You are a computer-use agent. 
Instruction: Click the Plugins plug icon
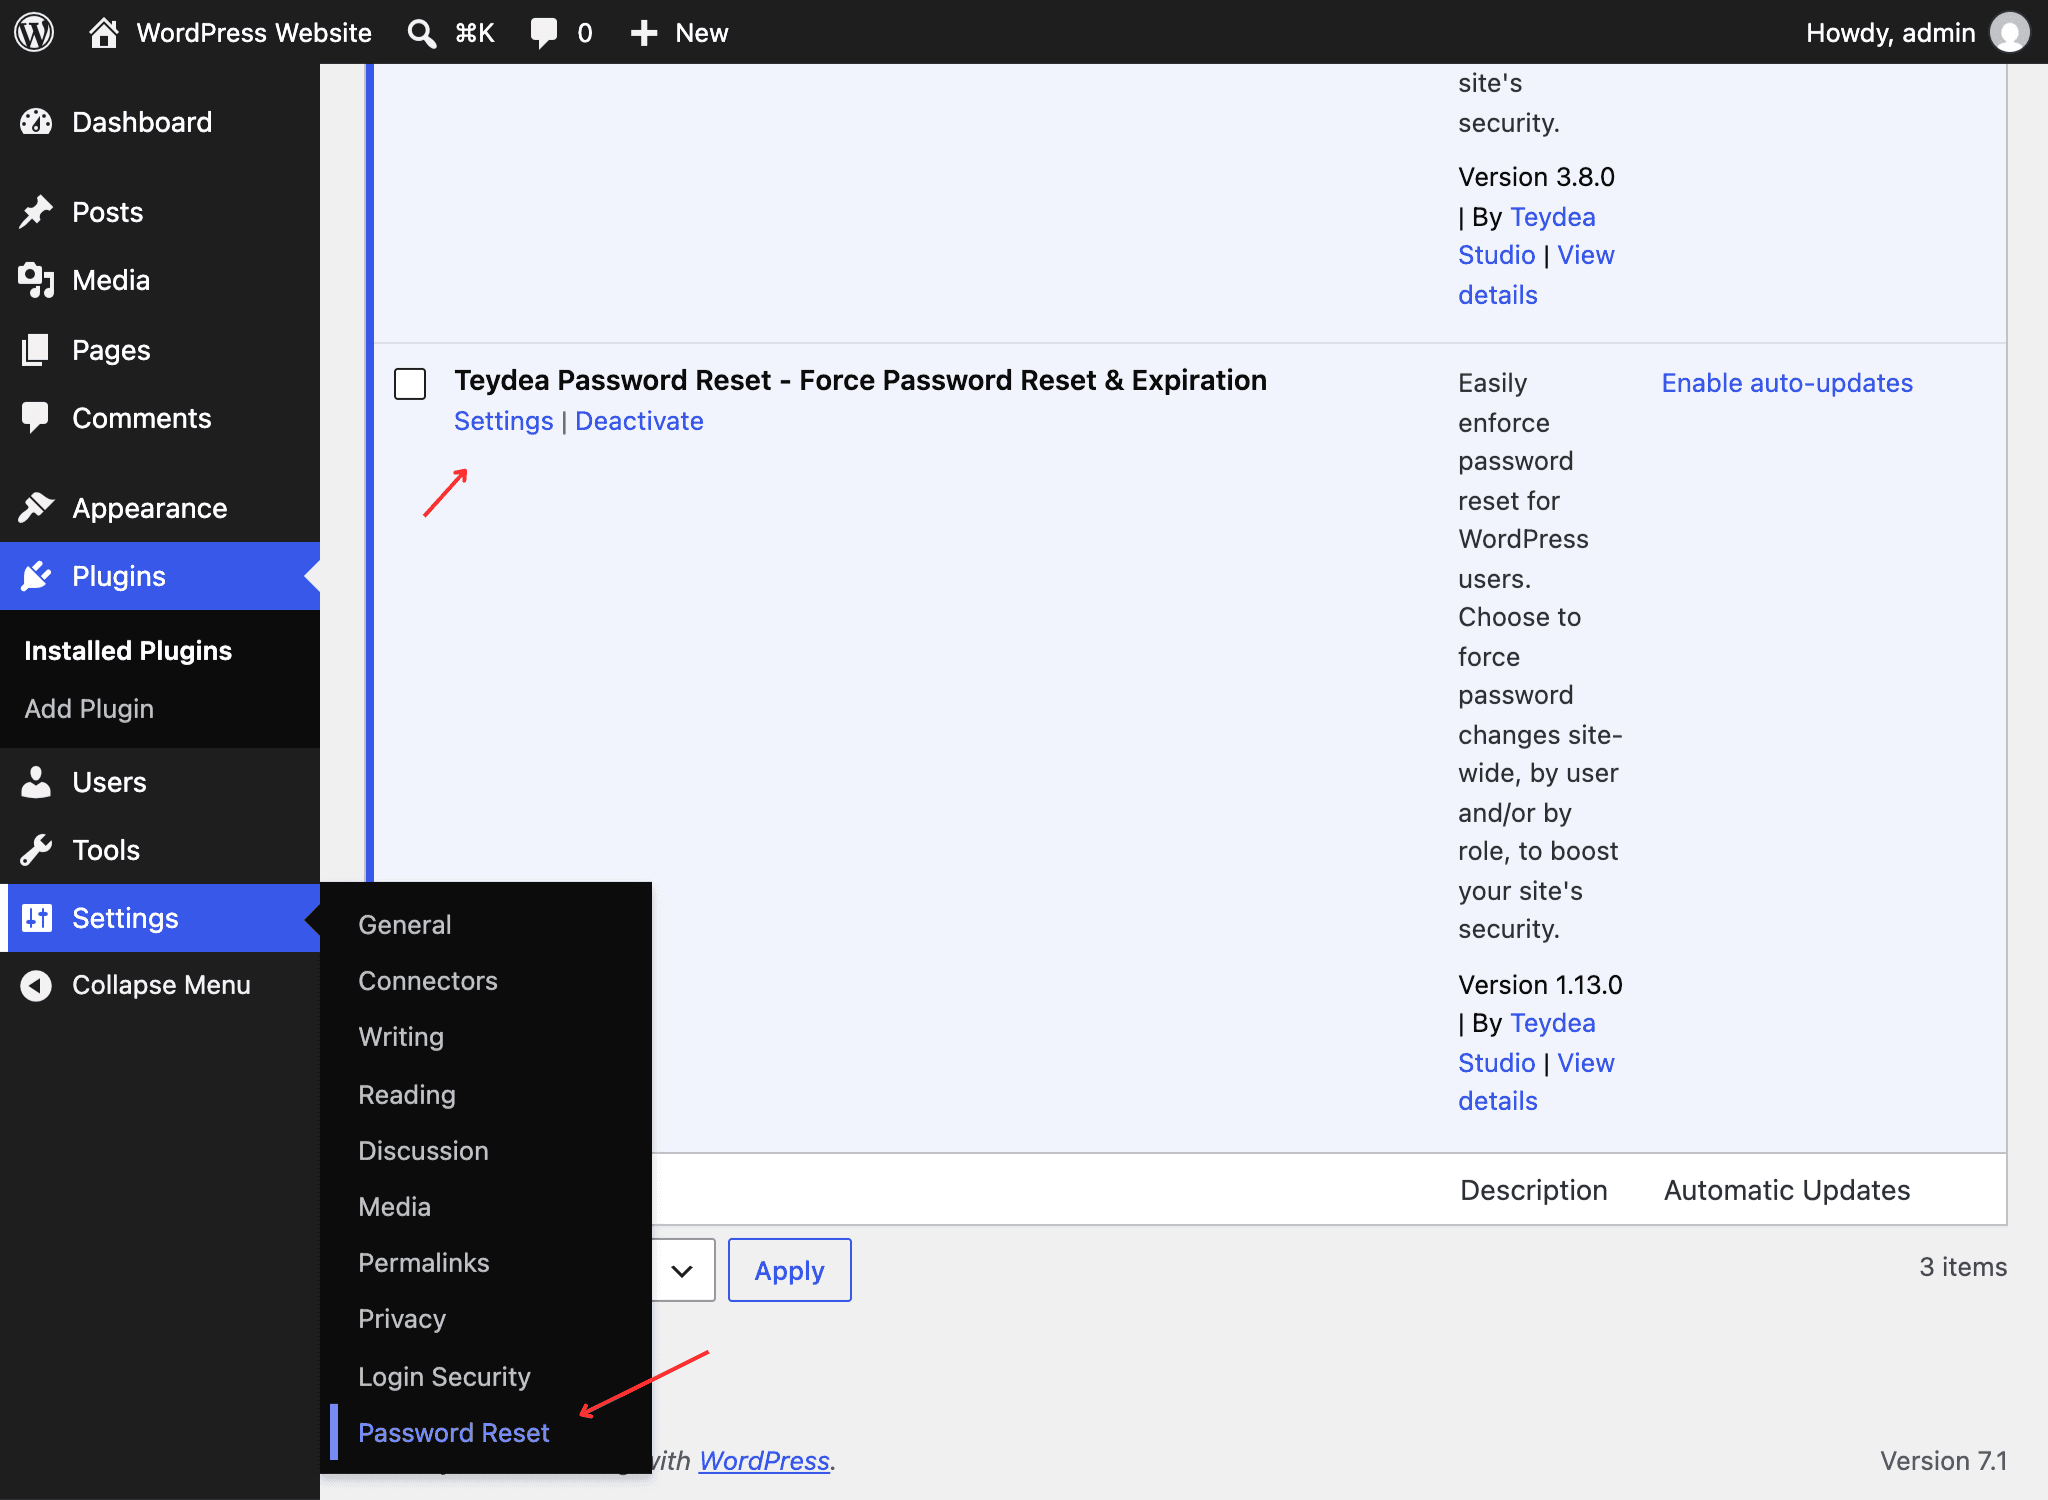(36, 576)
